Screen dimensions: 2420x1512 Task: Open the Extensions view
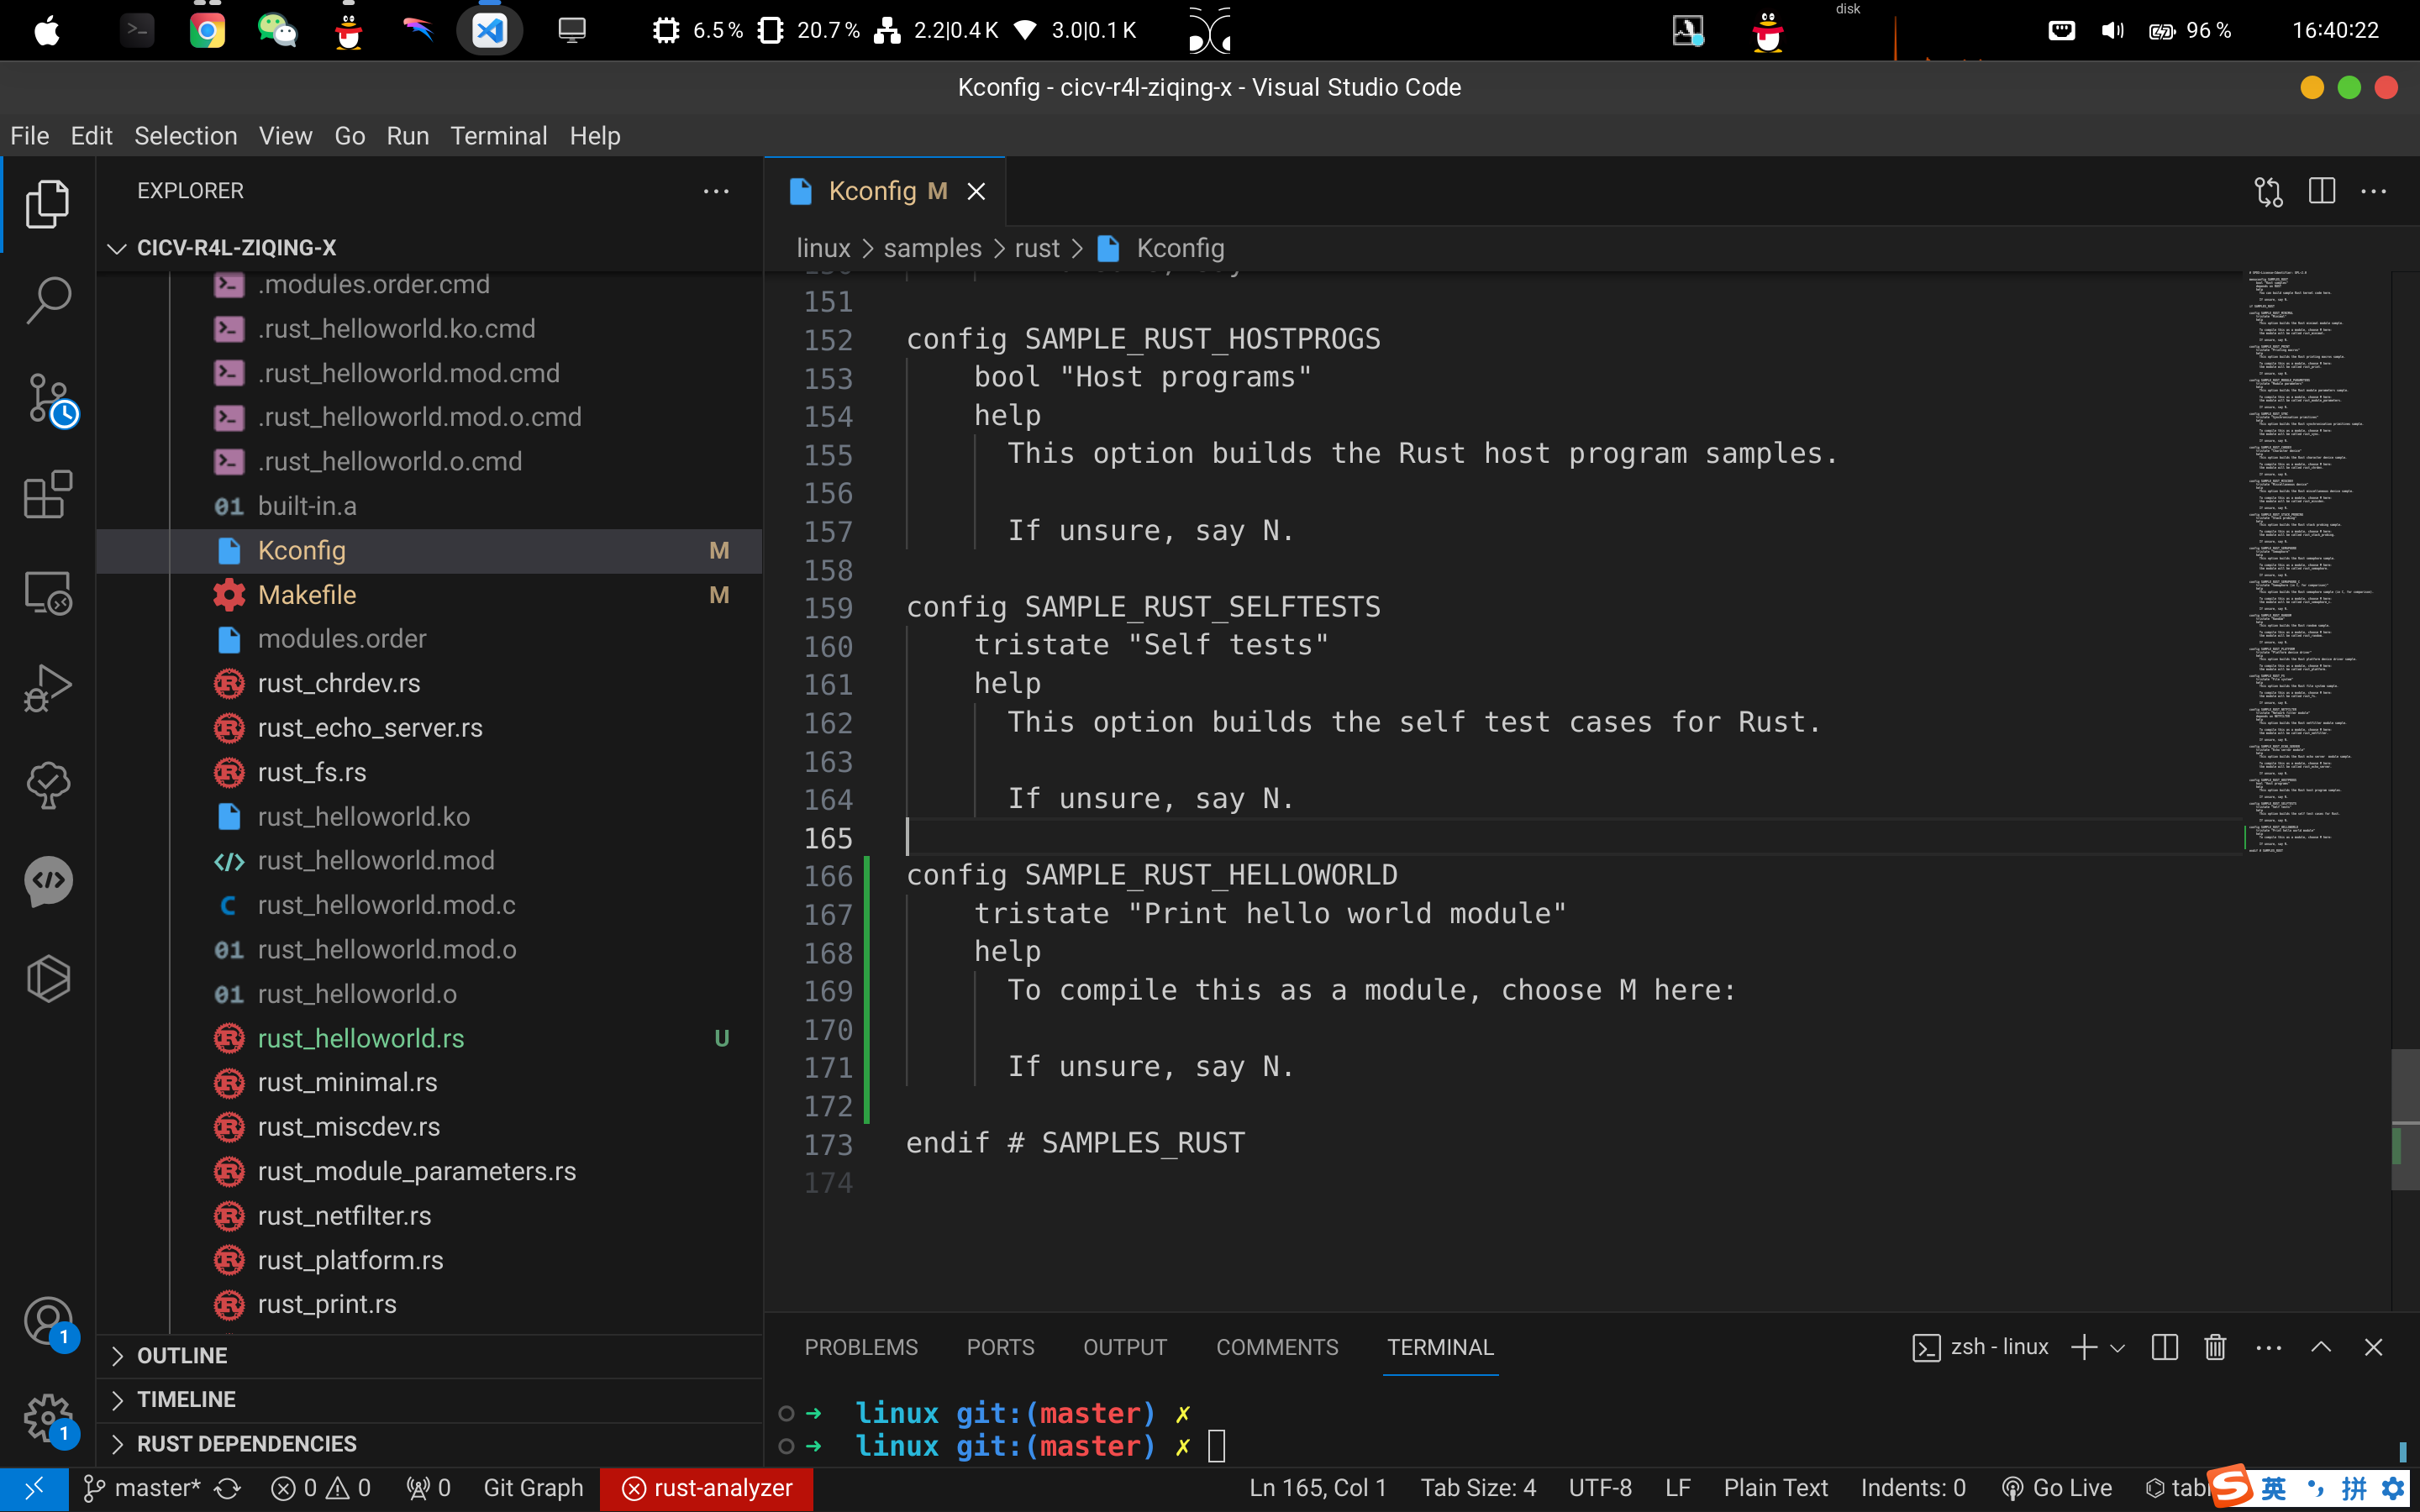point(47,495)
